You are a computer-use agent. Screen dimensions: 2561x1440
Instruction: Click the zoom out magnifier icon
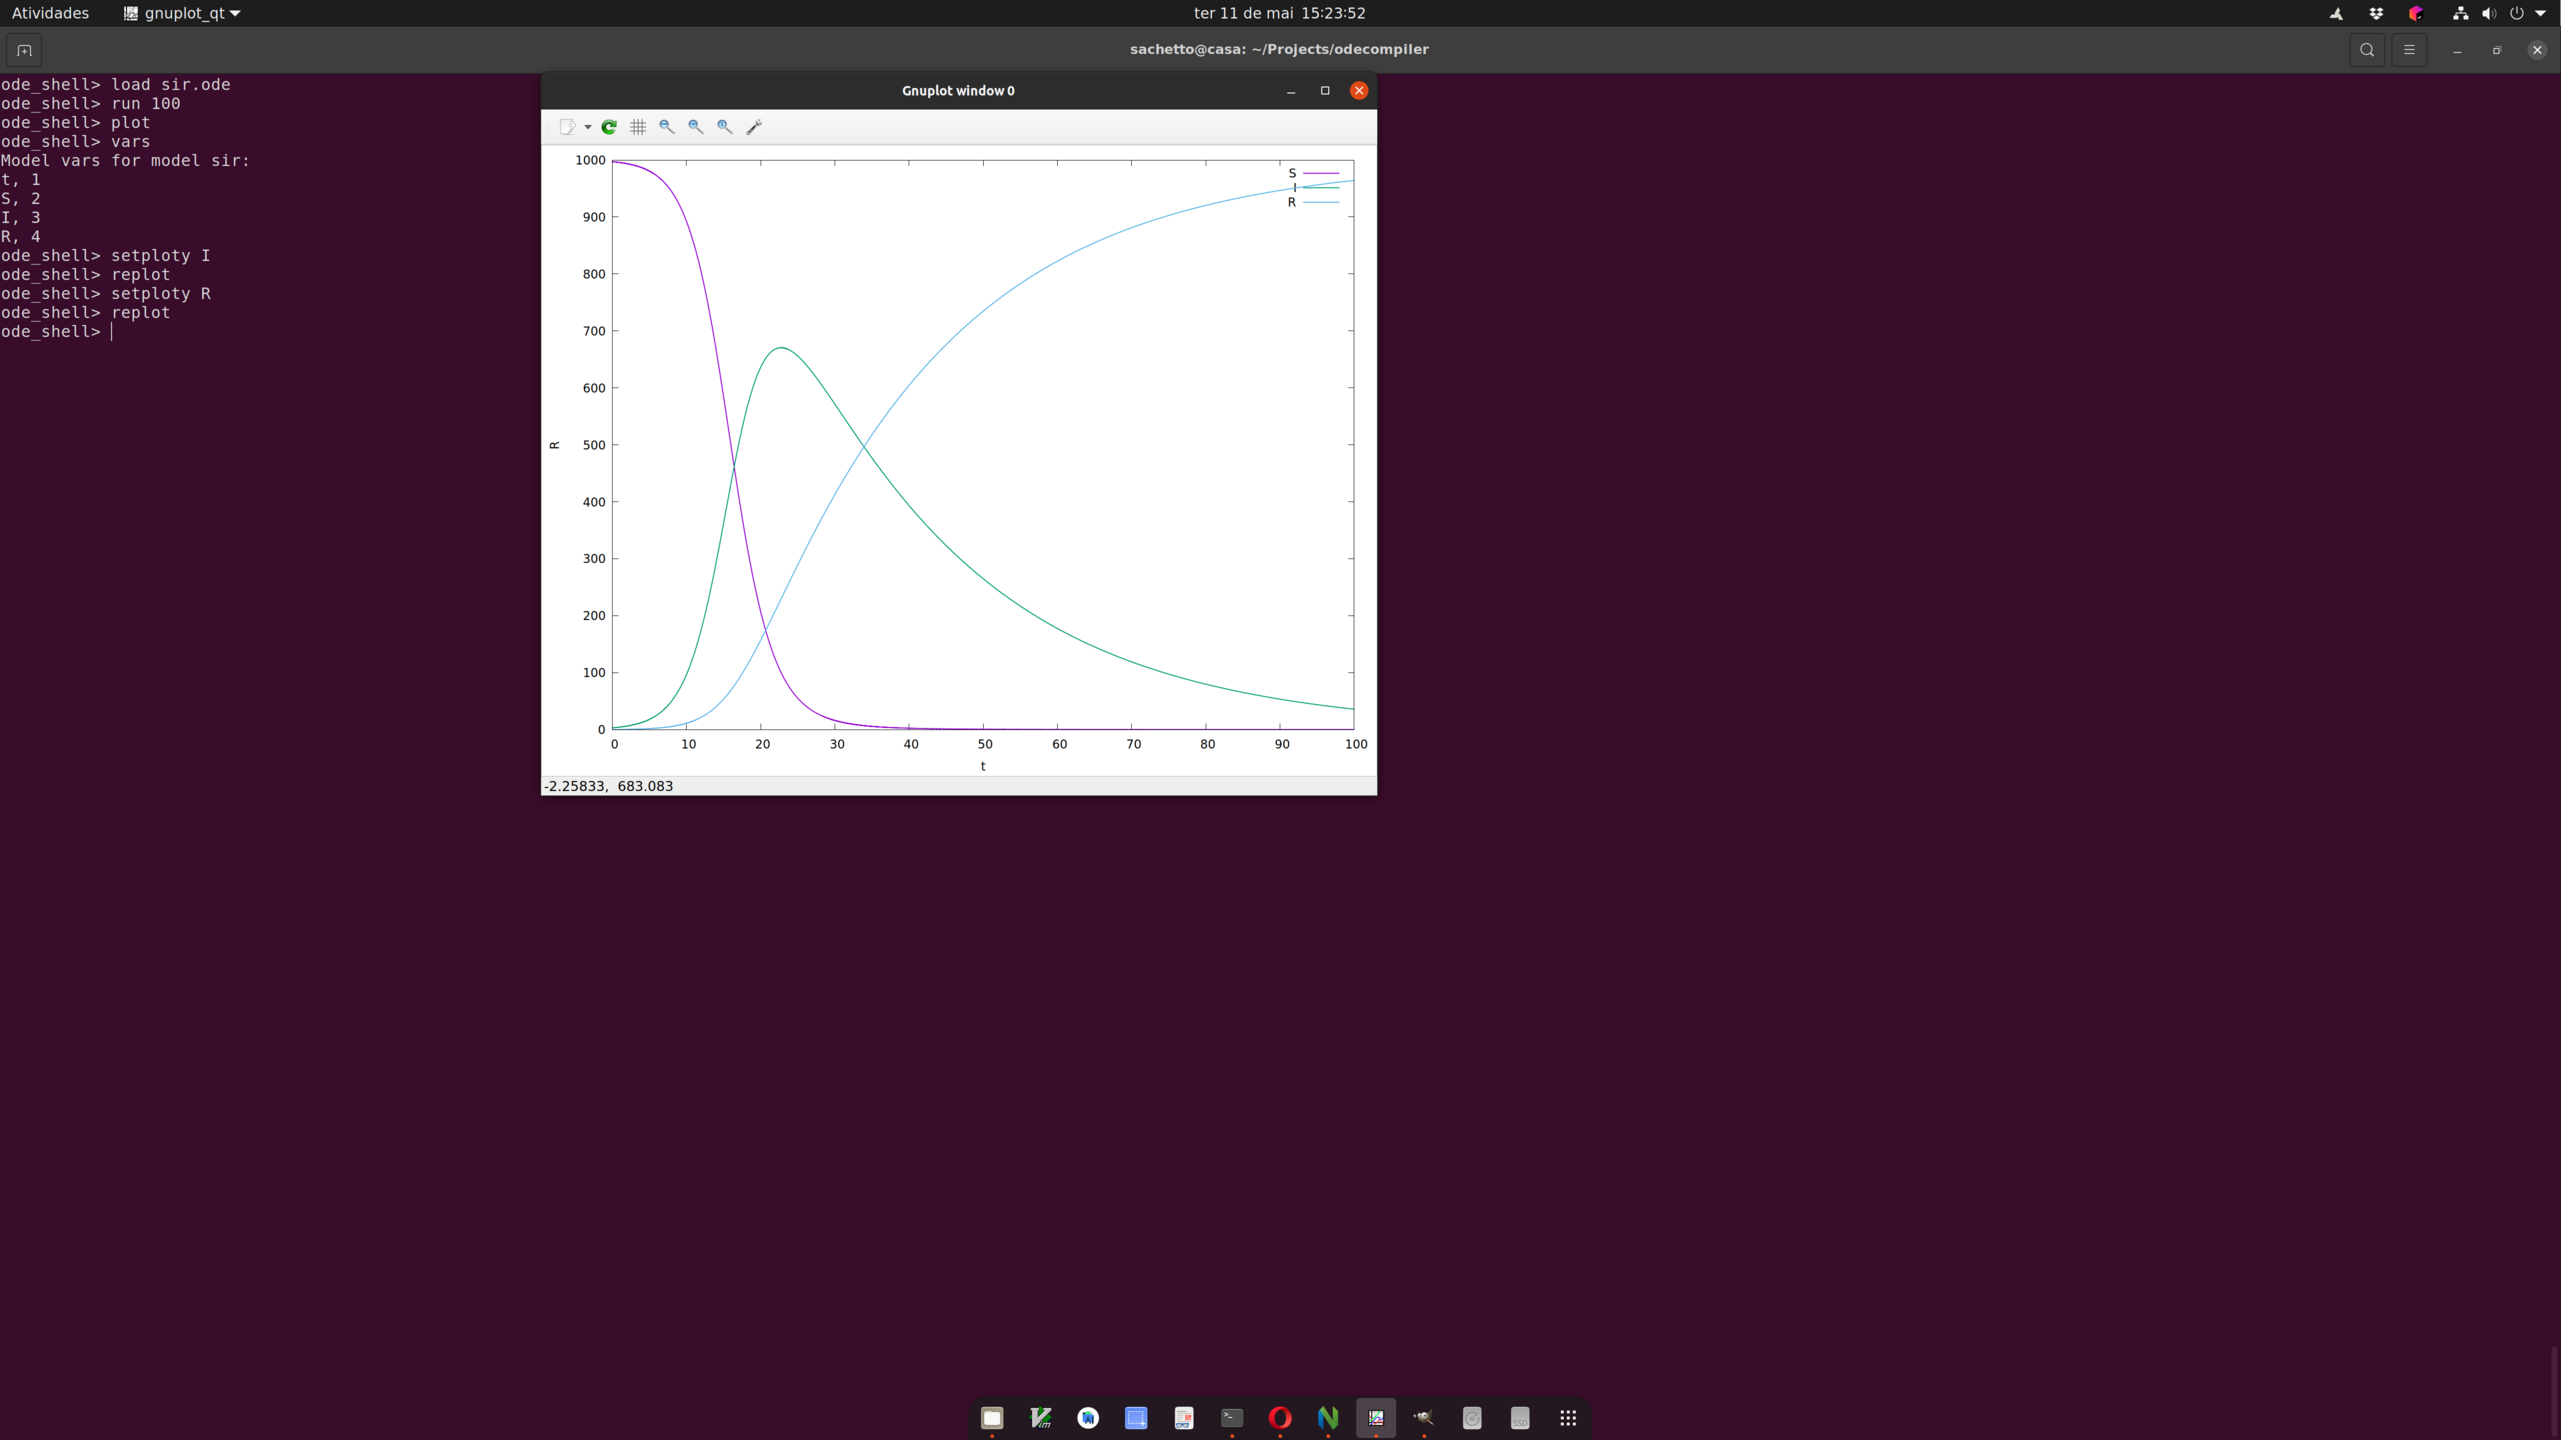(667, 127)
